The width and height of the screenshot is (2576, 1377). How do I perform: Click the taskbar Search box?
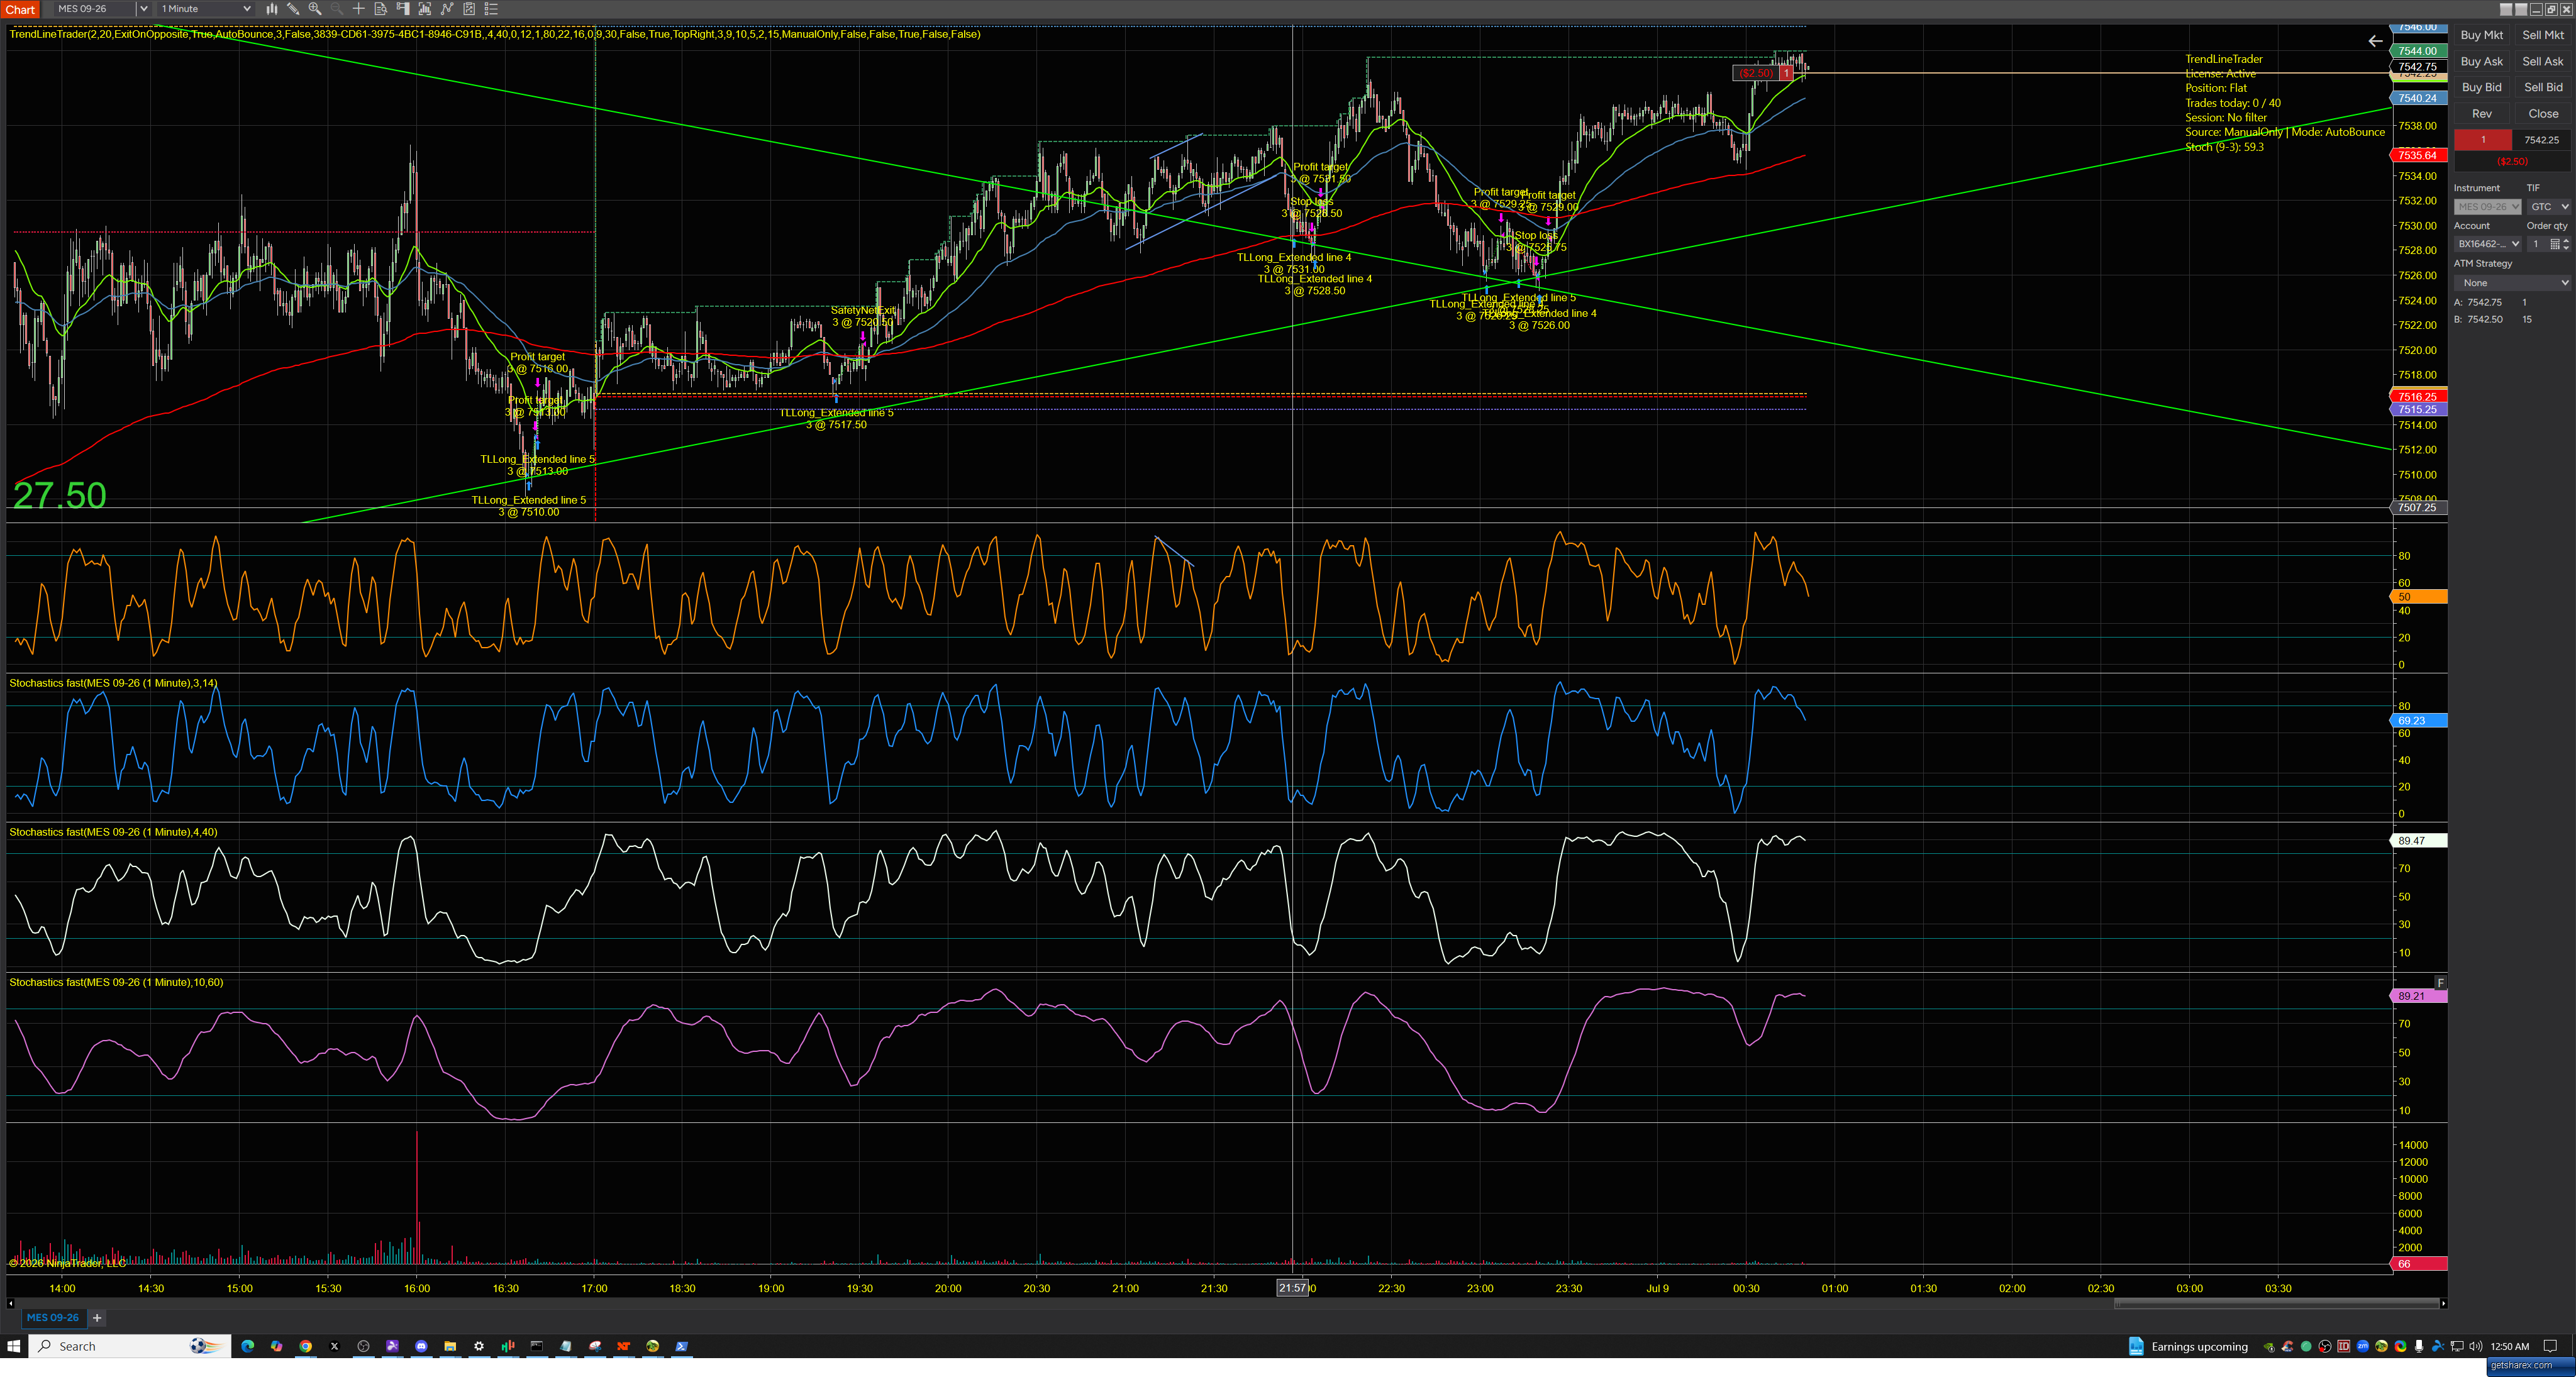tap(130, 1346)
